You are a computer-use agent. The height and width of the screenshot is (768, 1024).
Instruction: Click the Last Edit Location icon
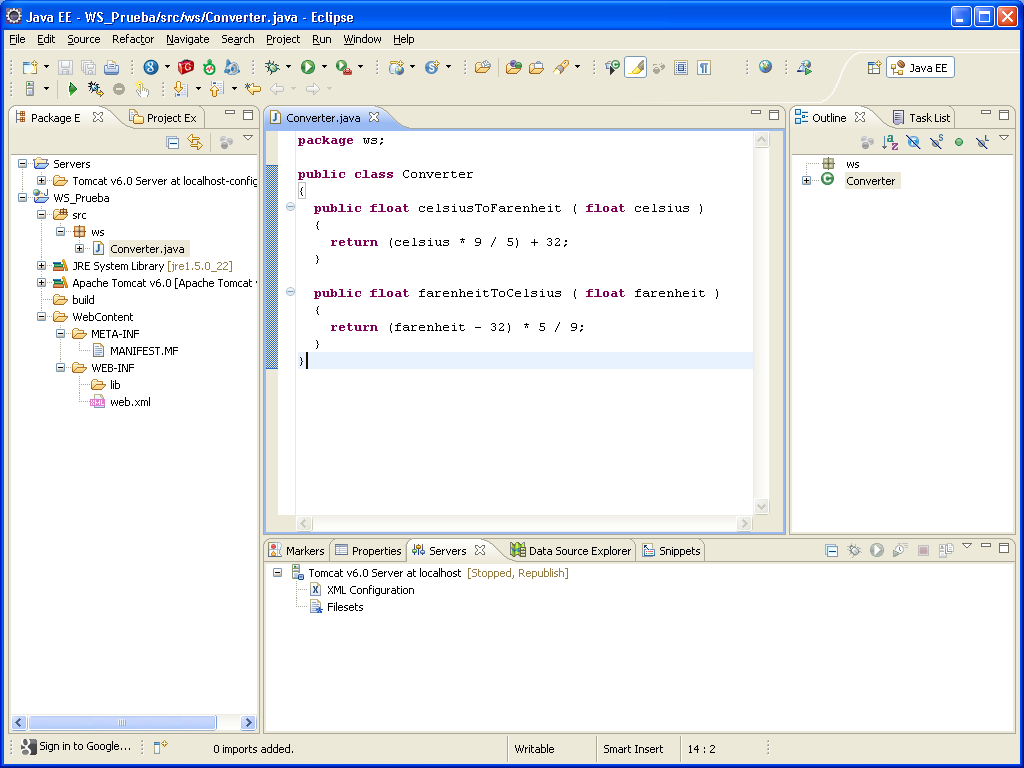point(253,88)
